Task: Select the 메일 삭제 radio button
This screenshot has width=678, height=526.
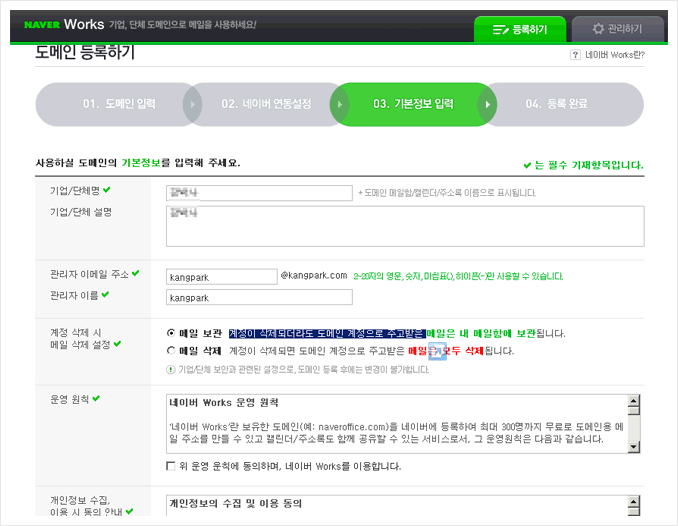Action: [x=171, y=350]
